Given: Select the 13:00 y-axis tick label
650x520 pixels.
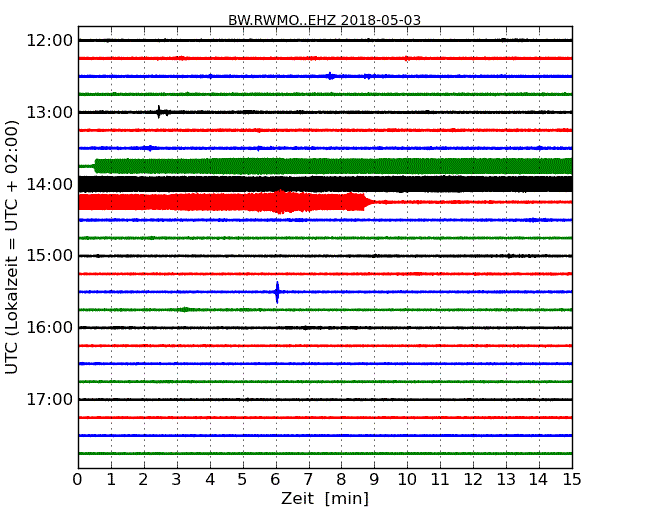Looking at the screenshot, I should [50, 112].
